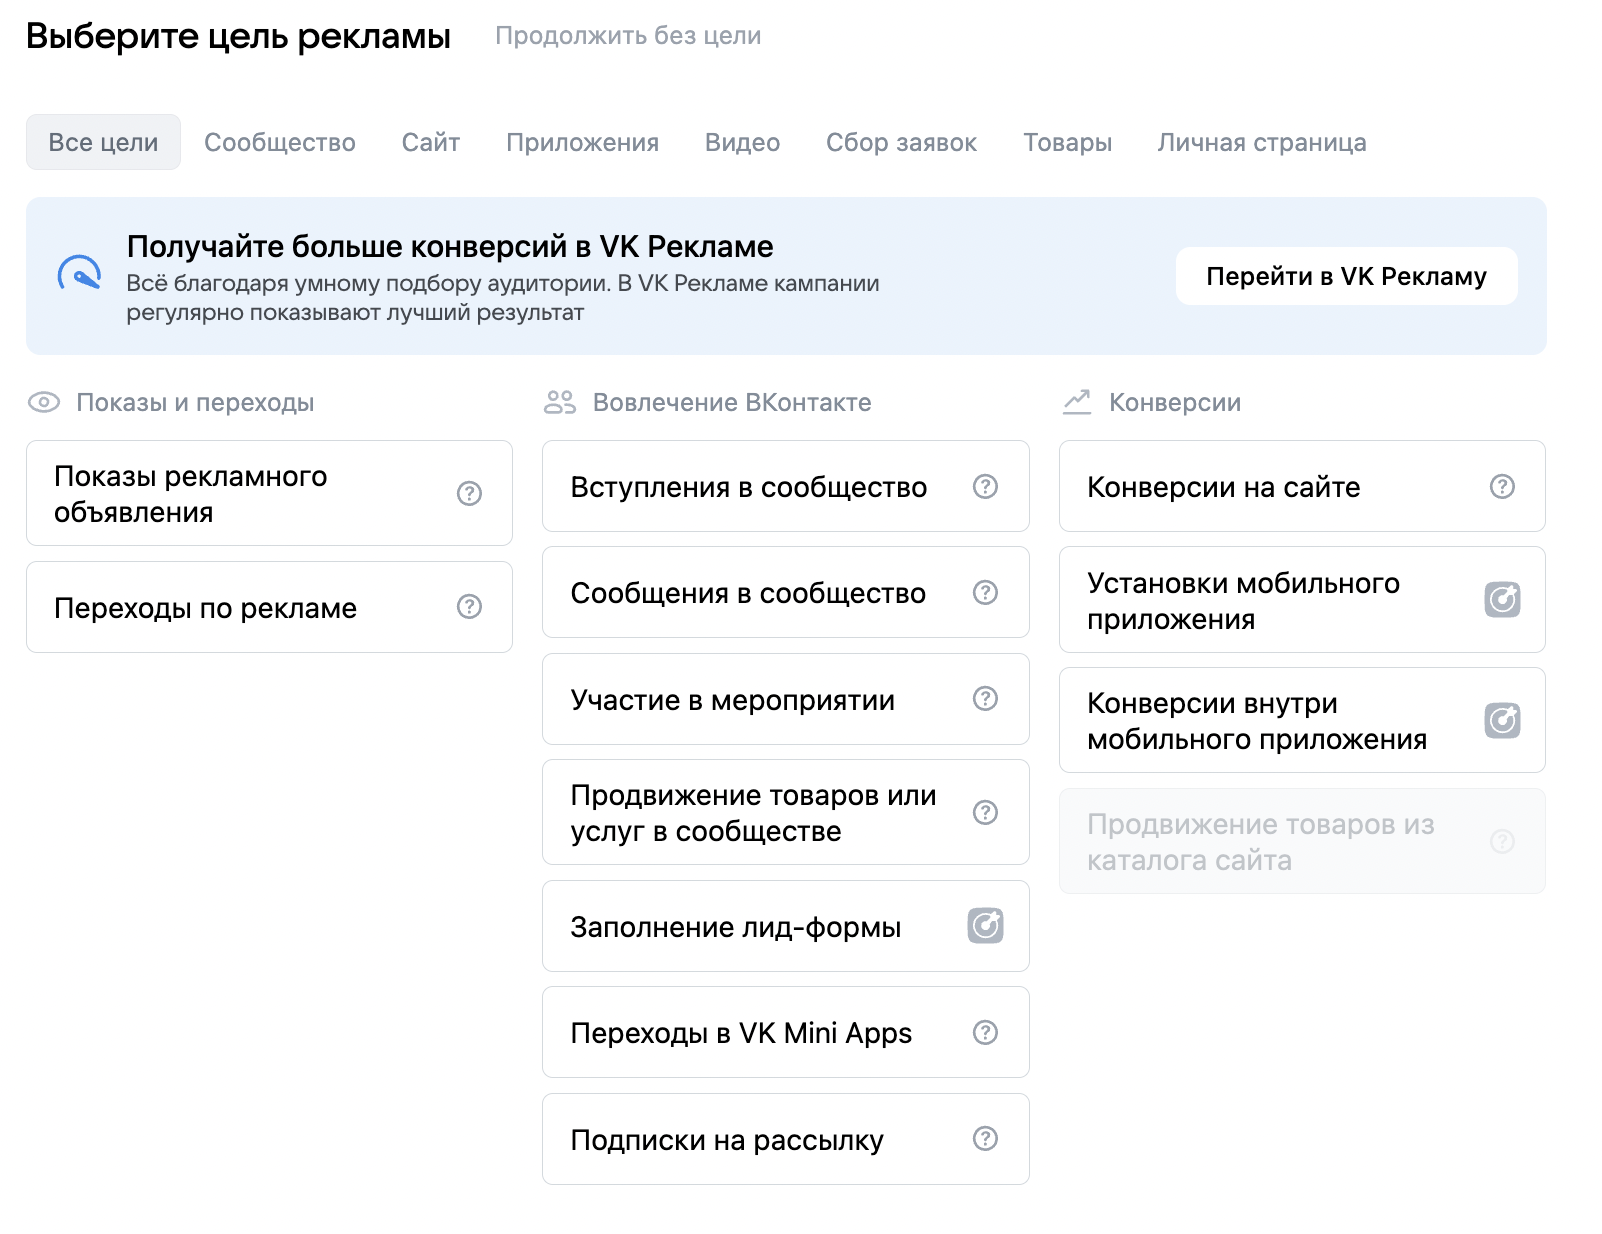Open the Сбор заявок tab
1602x1234 pixels.
pos(901,143)
